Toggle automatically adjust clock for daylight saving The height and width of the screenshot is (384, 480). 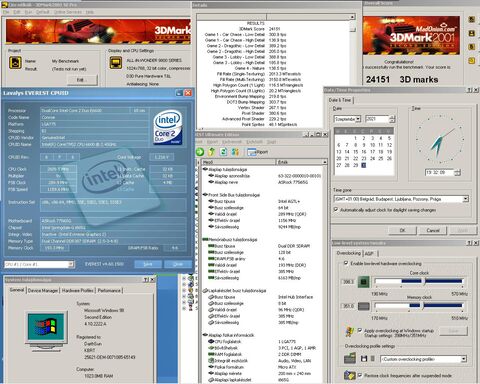coord(336,210)
